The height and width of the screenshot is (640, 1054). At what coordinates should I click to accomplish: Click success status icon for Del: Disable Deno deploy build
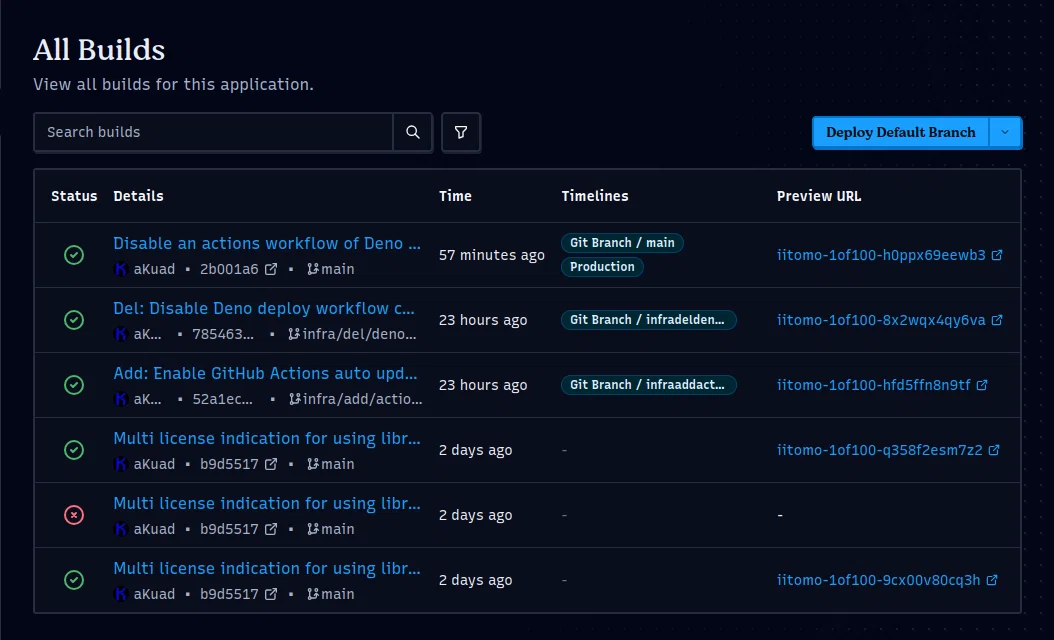74,320
